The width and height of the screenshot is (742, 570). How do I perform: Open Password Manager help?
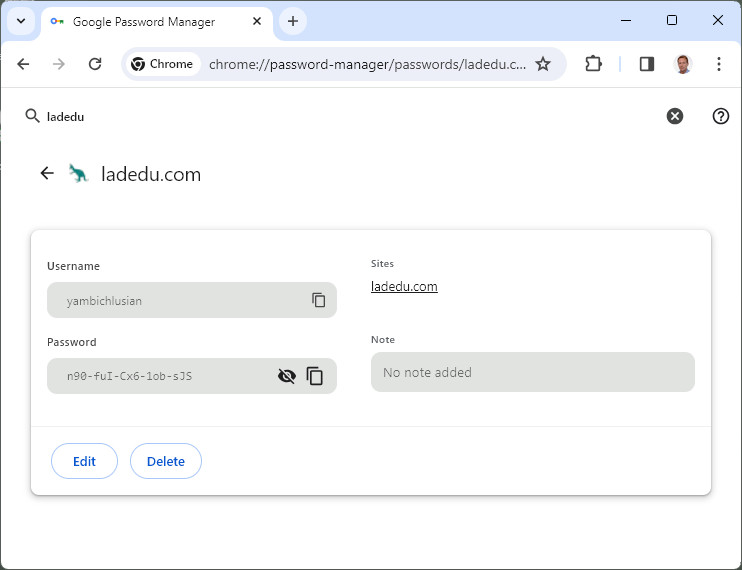click(x=721, y=116)
